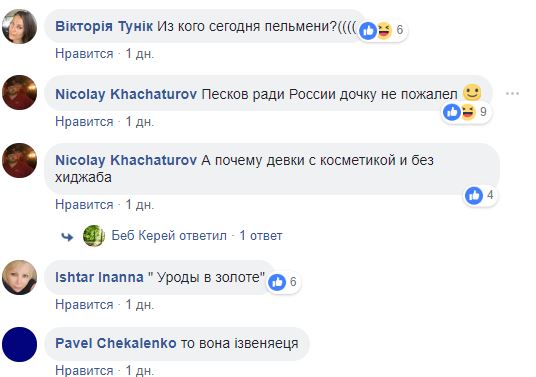Expand the "1 ответ" reply thread

pos(261,235)
